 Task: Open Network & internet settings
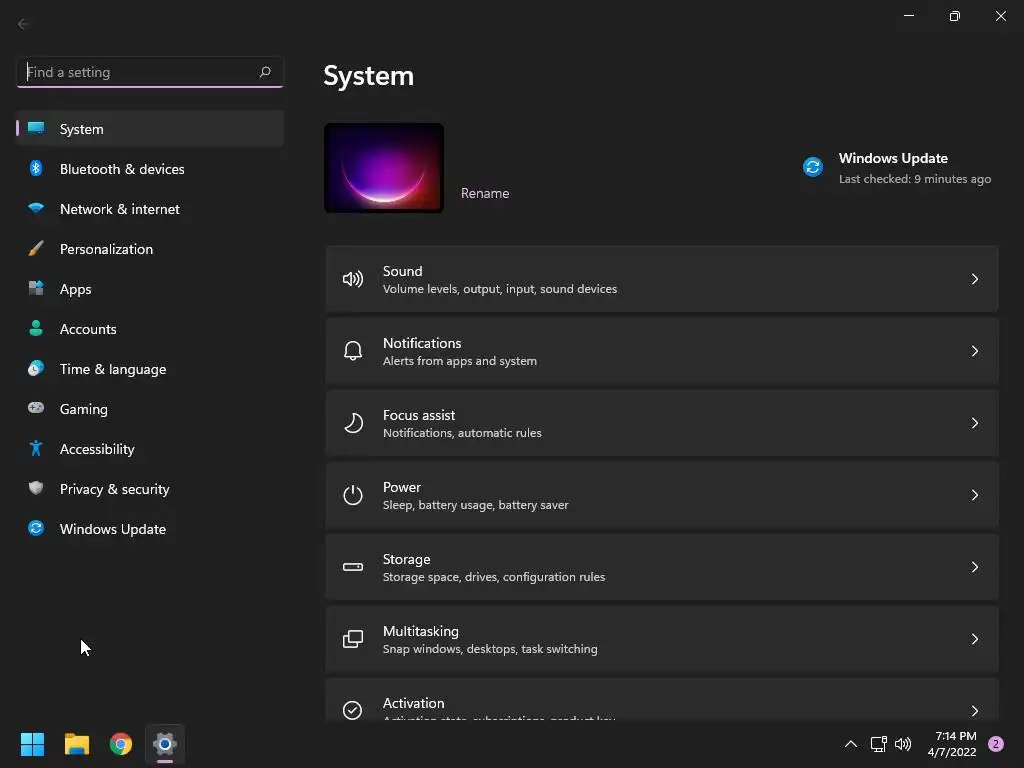pos(150,209)
